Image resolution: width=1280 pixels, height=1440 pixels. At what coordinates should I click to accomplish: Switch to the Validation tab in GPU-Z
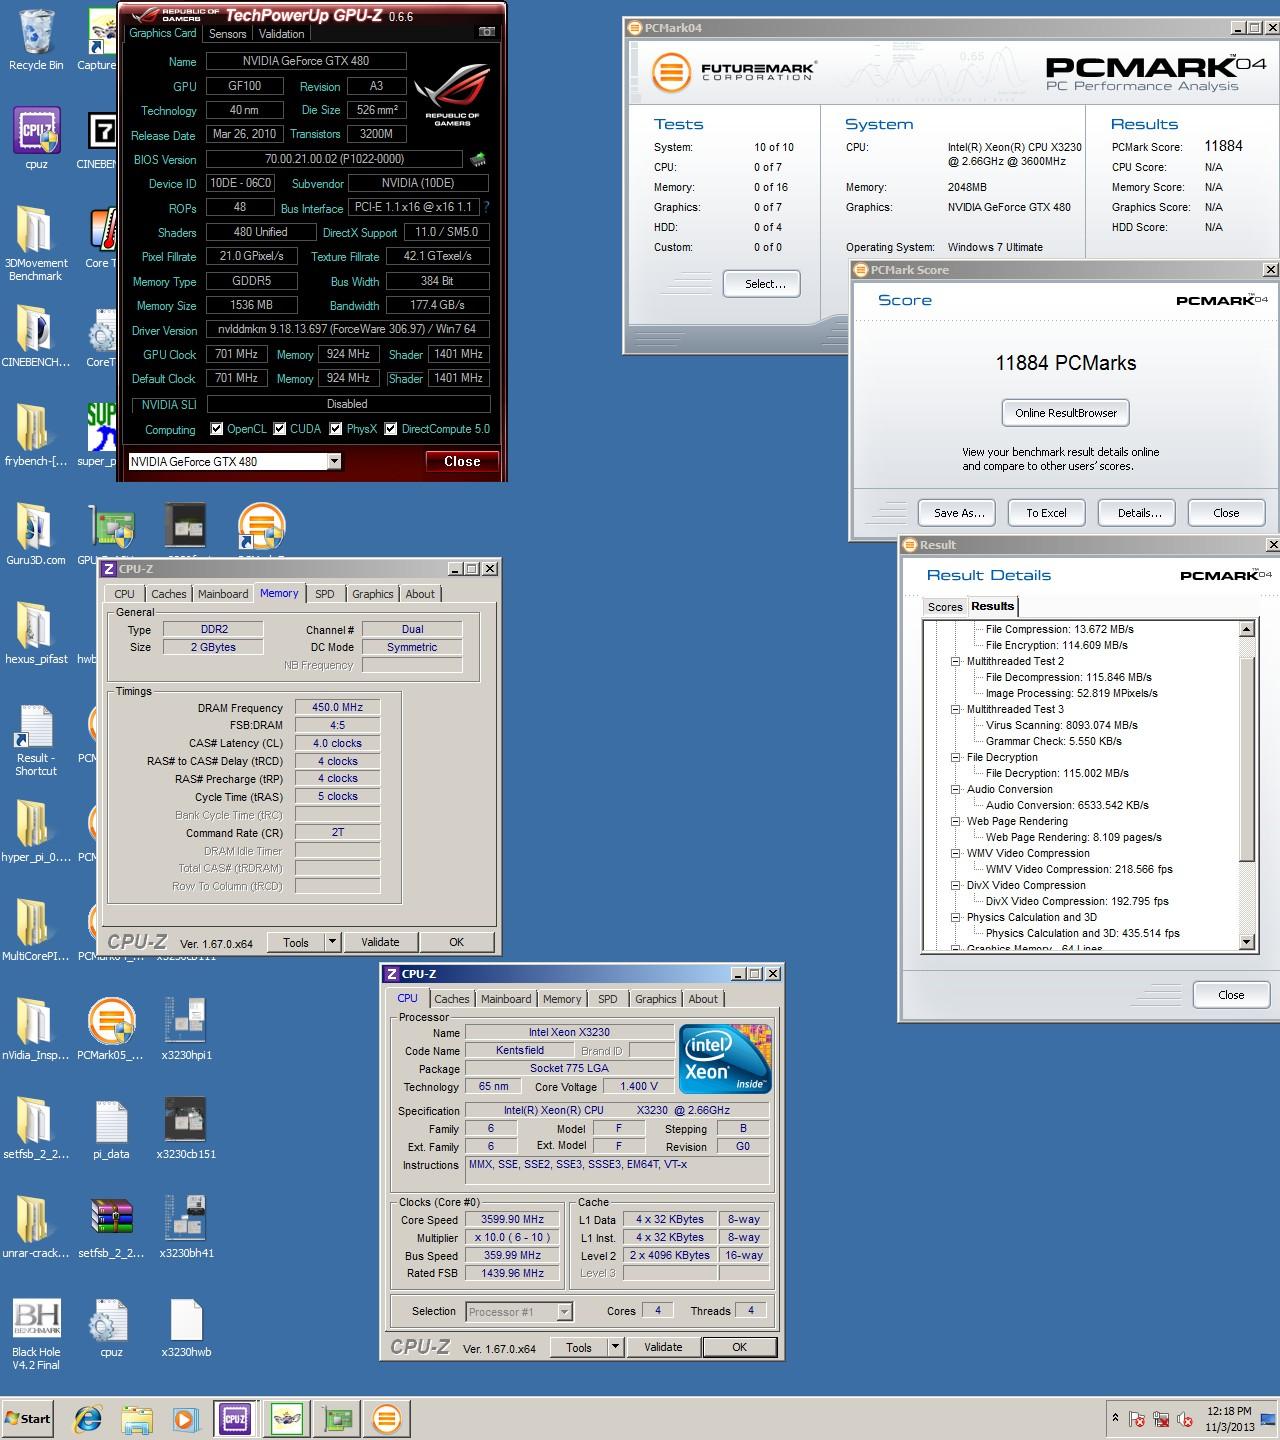point(281,33)
